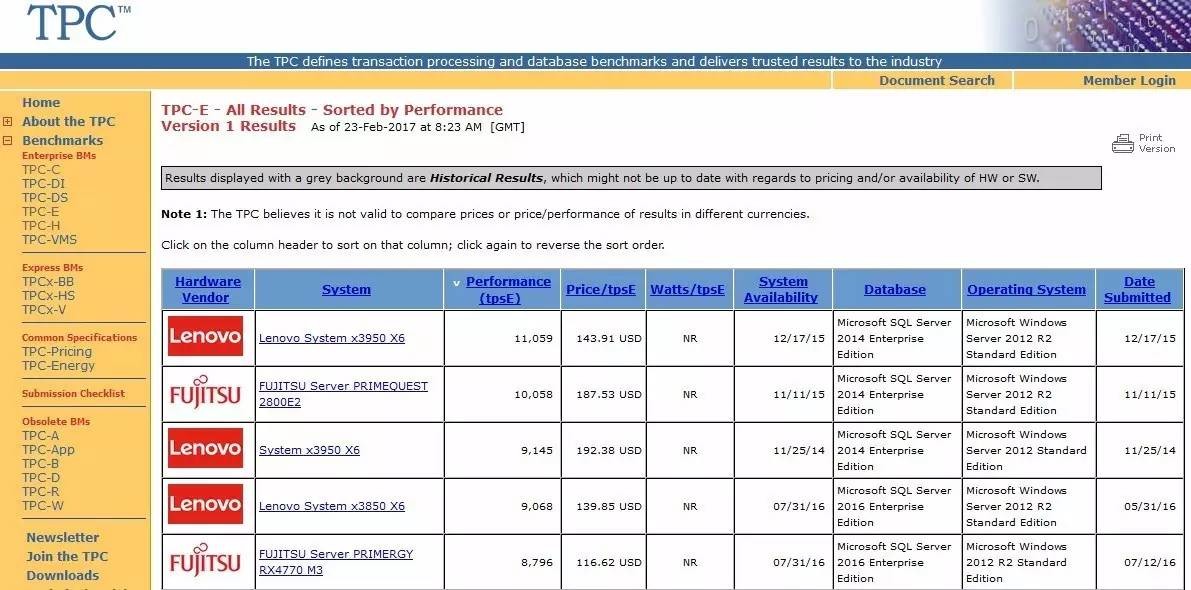Click the 8,796 performance value
The image size is (1191, 590).
537,563
